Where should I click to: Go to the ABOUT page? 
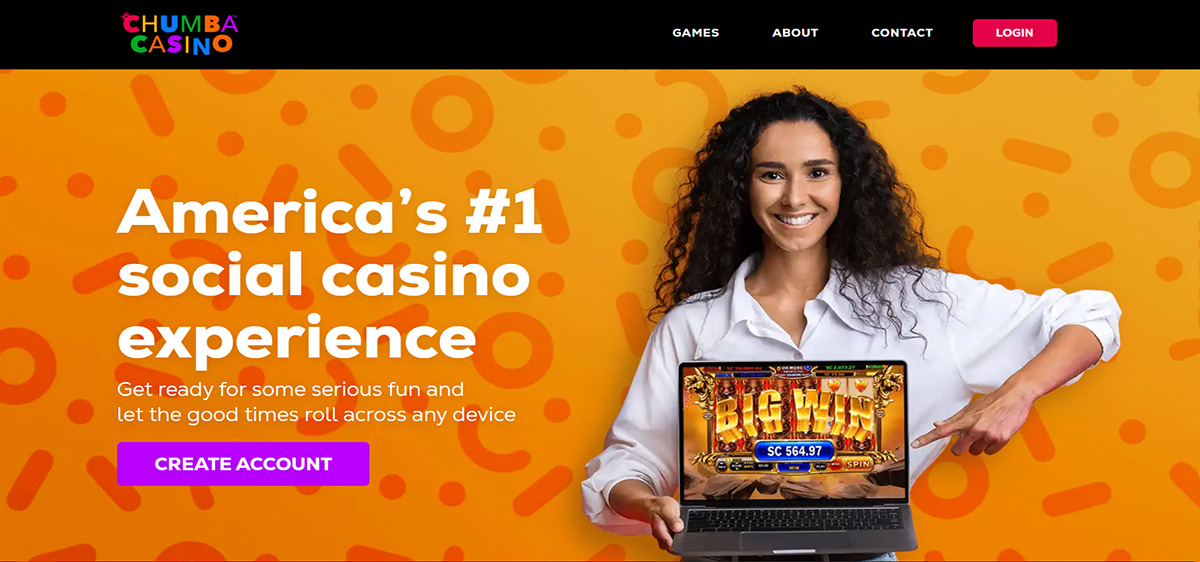pyautogui.click(x=795, y=33)
